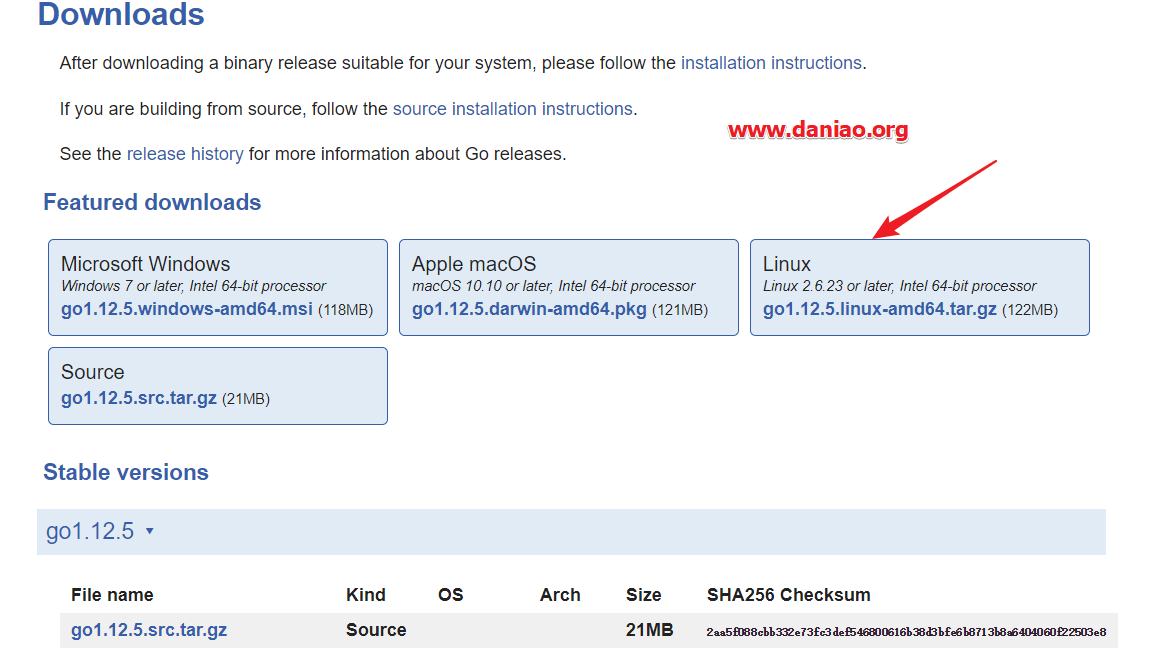Viewport: 1153px width, 657px height.
Task: Download go1.12.5.darwin-amd64.pkg package
Action: [529, 309]
